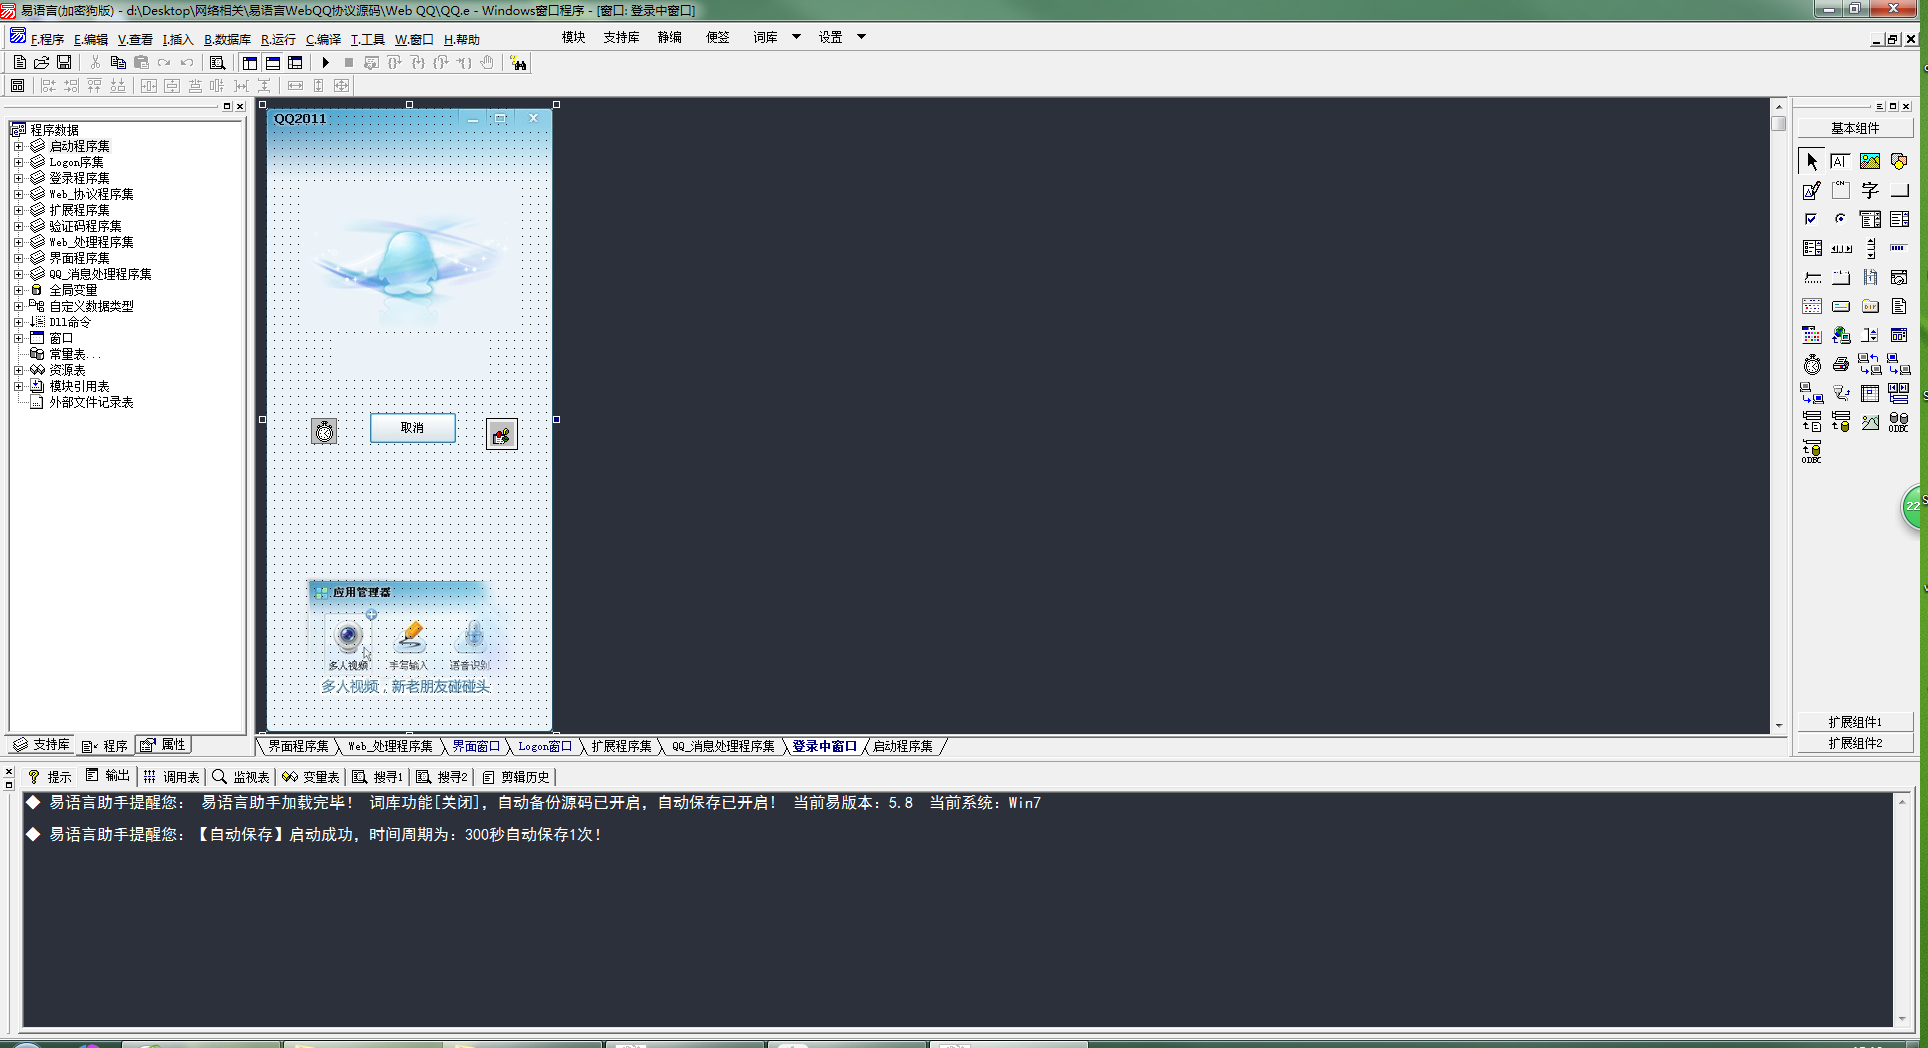Toggle the first work-pane layout button
Viewport: 1928px width, 1048px height.
(x=249, y=62)
